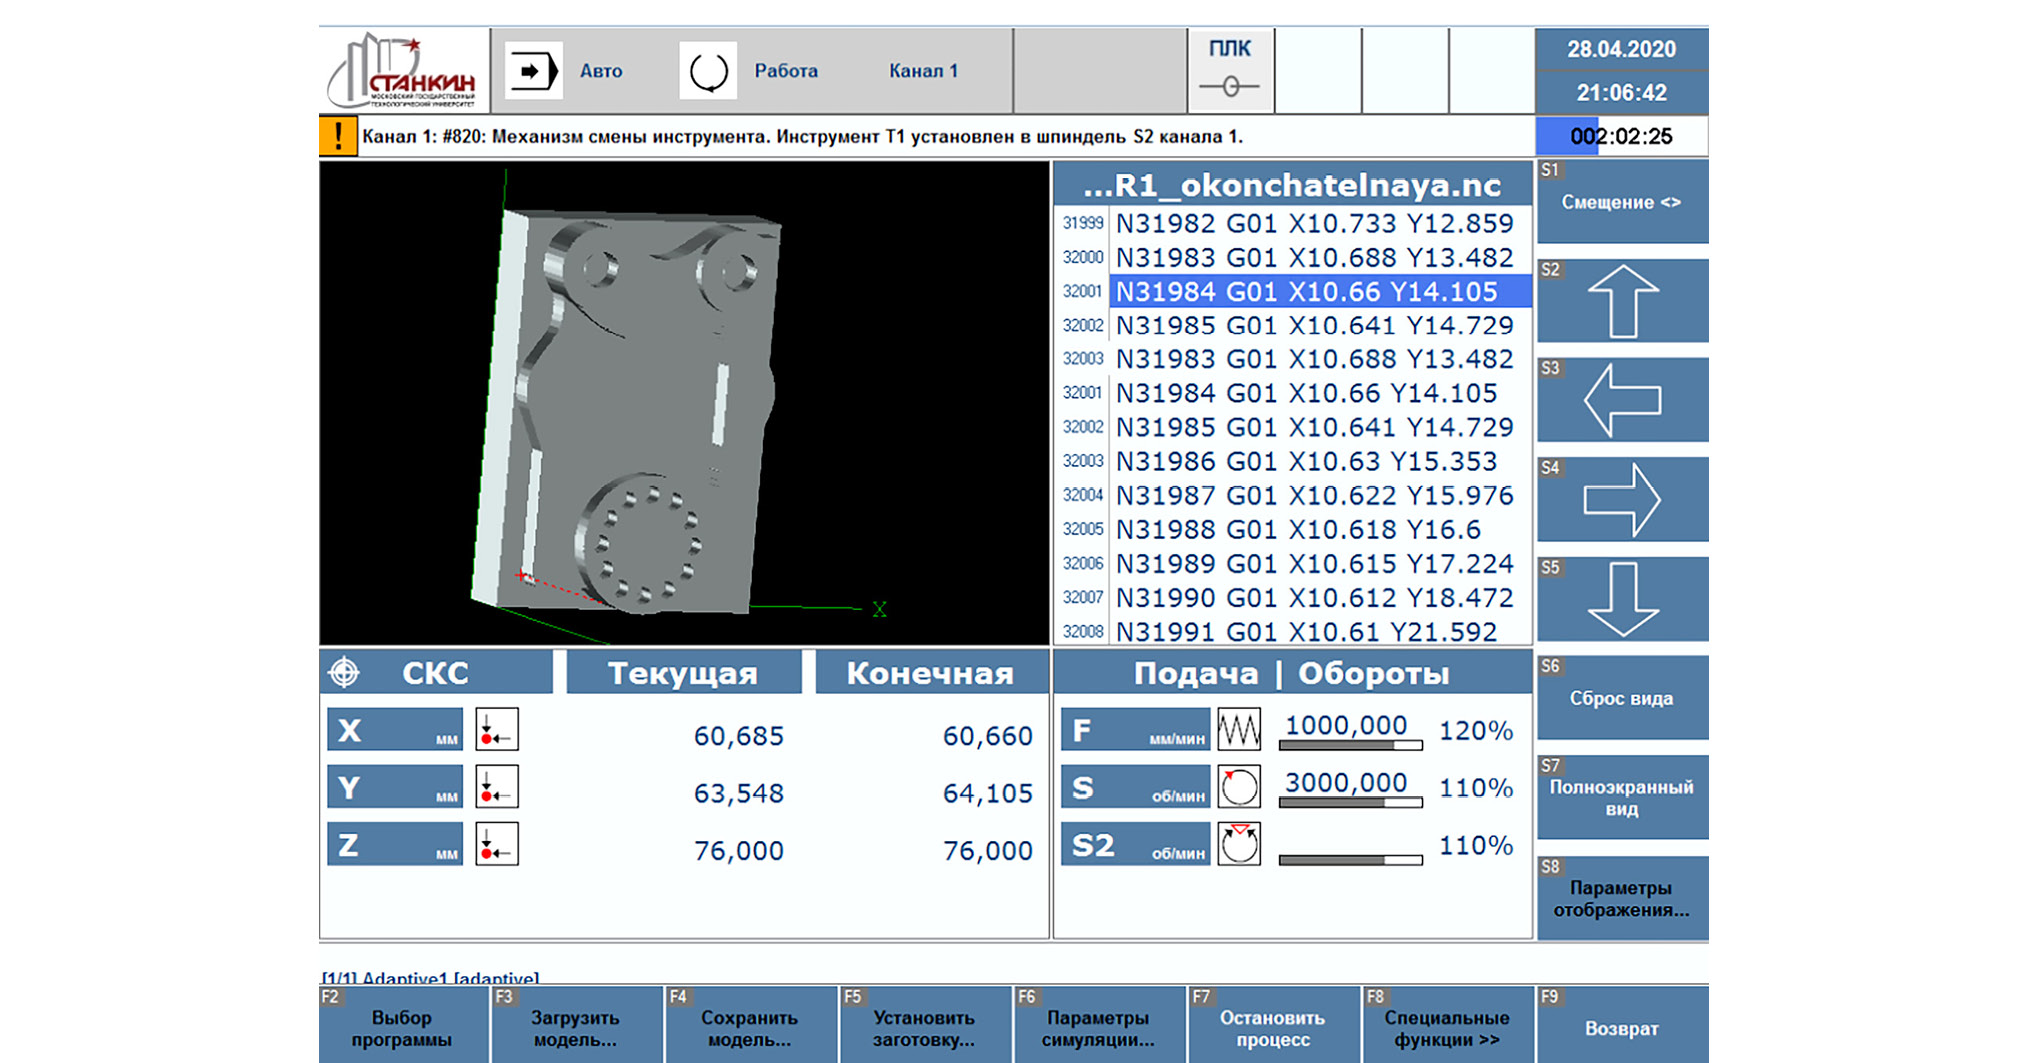
Task: Click the Auto mode arrow icon
Action: pyautogui.click(x=532, y=71)
